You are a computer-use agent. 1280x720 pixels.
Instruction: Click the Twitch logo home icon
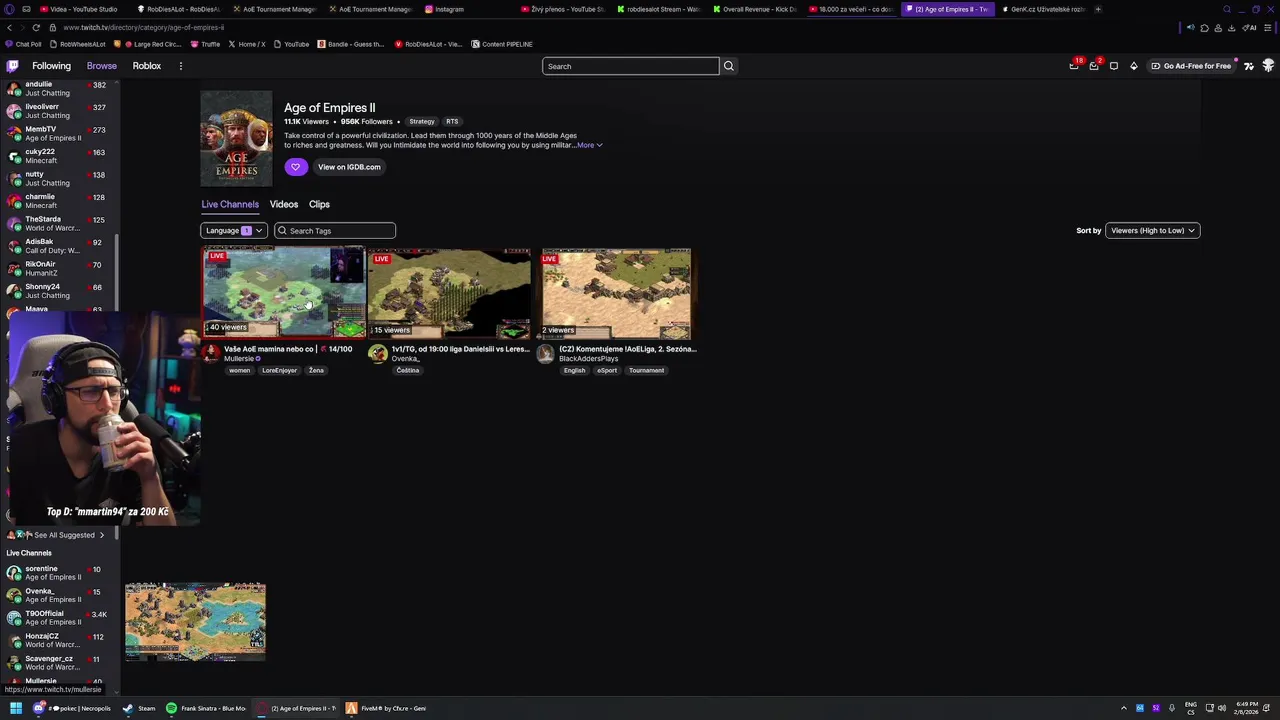[12, 66]
